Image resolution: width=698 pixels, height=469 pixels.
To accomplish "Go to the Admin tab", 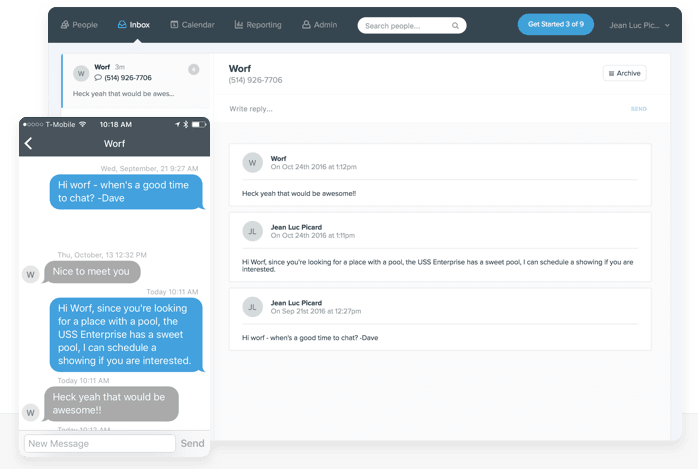I will 320,25.
